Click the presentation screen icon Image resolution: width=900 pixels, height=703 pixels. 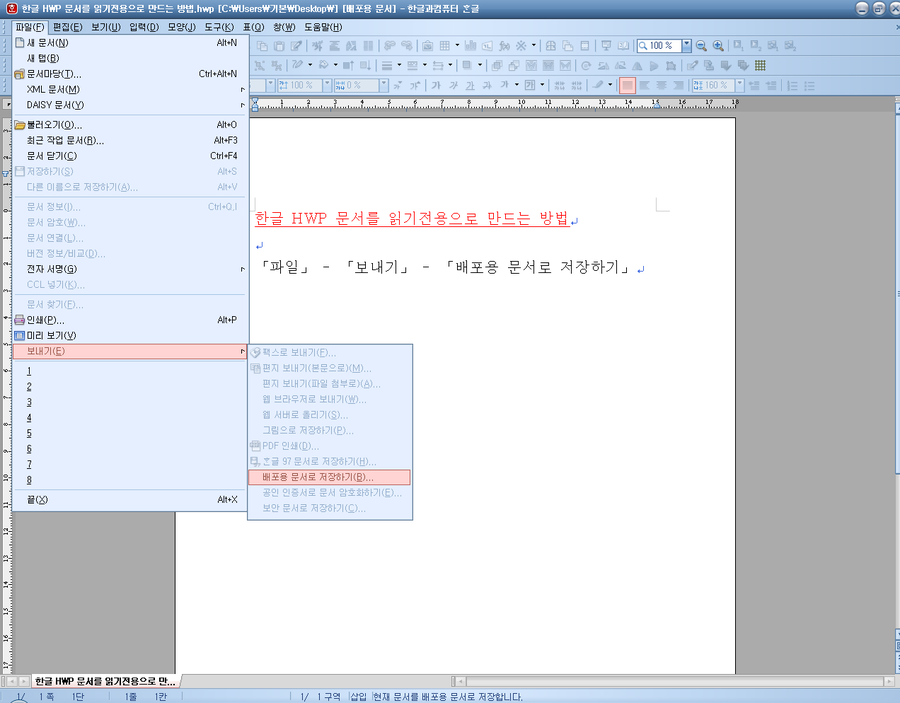pyautogui.click(x=606, y=45)
